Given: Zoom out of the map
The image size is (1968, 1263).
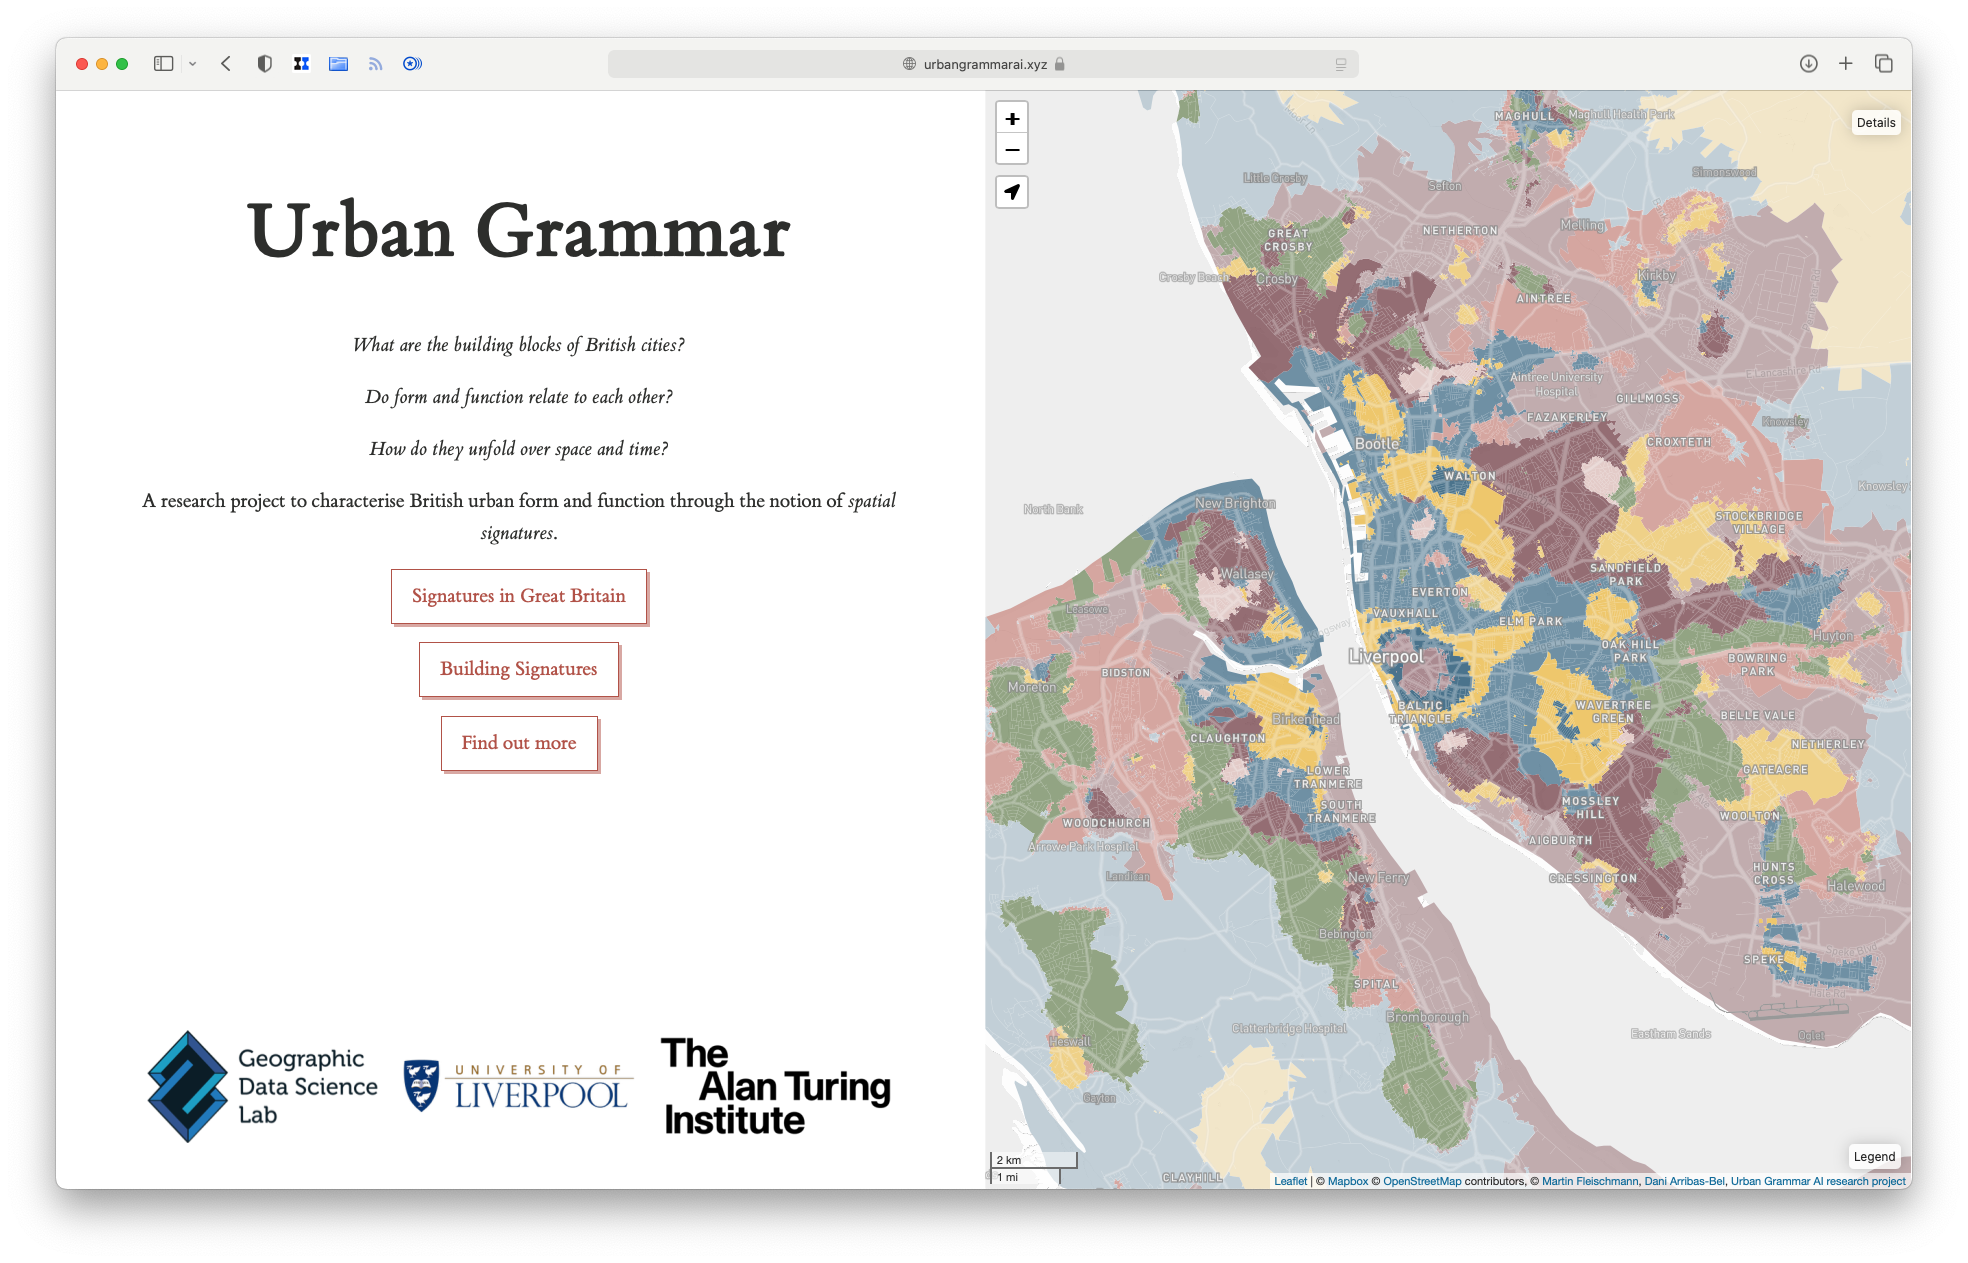Looking at the screenshot, I should pyautogui.click(x=1012, y=150).
